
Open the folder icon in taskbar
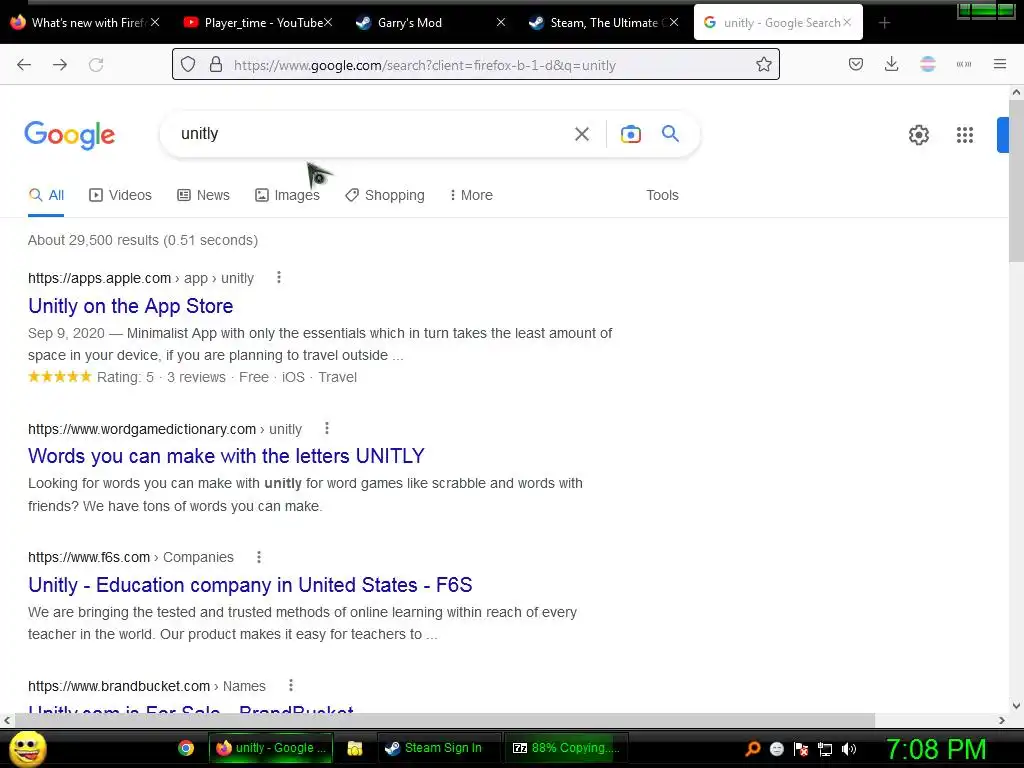click(355, 748)
